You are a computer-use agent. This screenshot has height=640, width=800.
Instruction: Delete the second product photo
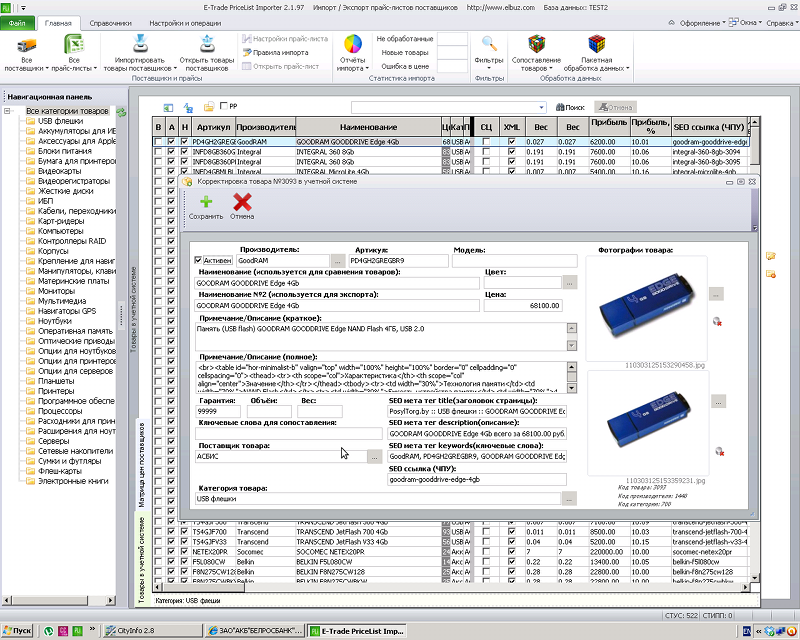click(x=719, y=452)
